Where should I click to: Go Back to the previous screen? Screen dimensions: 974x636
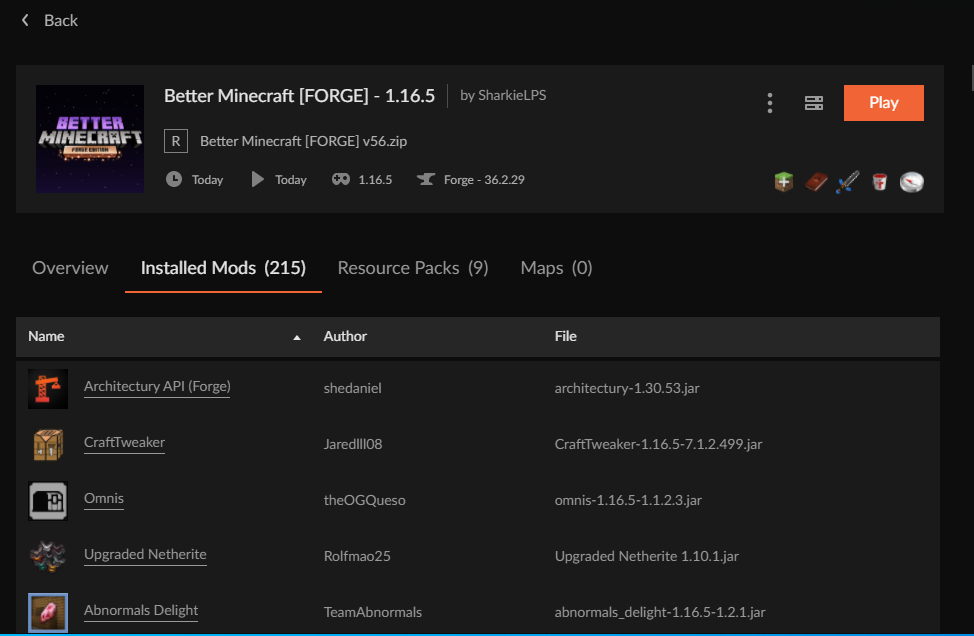[x=50, y=20]
